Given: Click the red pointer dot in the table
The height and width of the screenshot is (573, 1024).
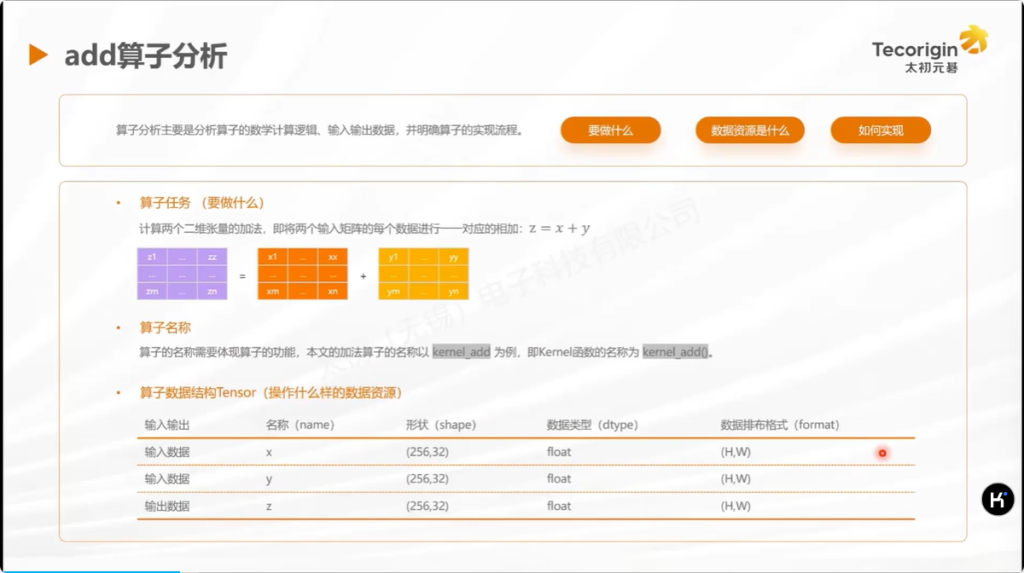Looking at the screenshot, I should (x=882, y=453).
